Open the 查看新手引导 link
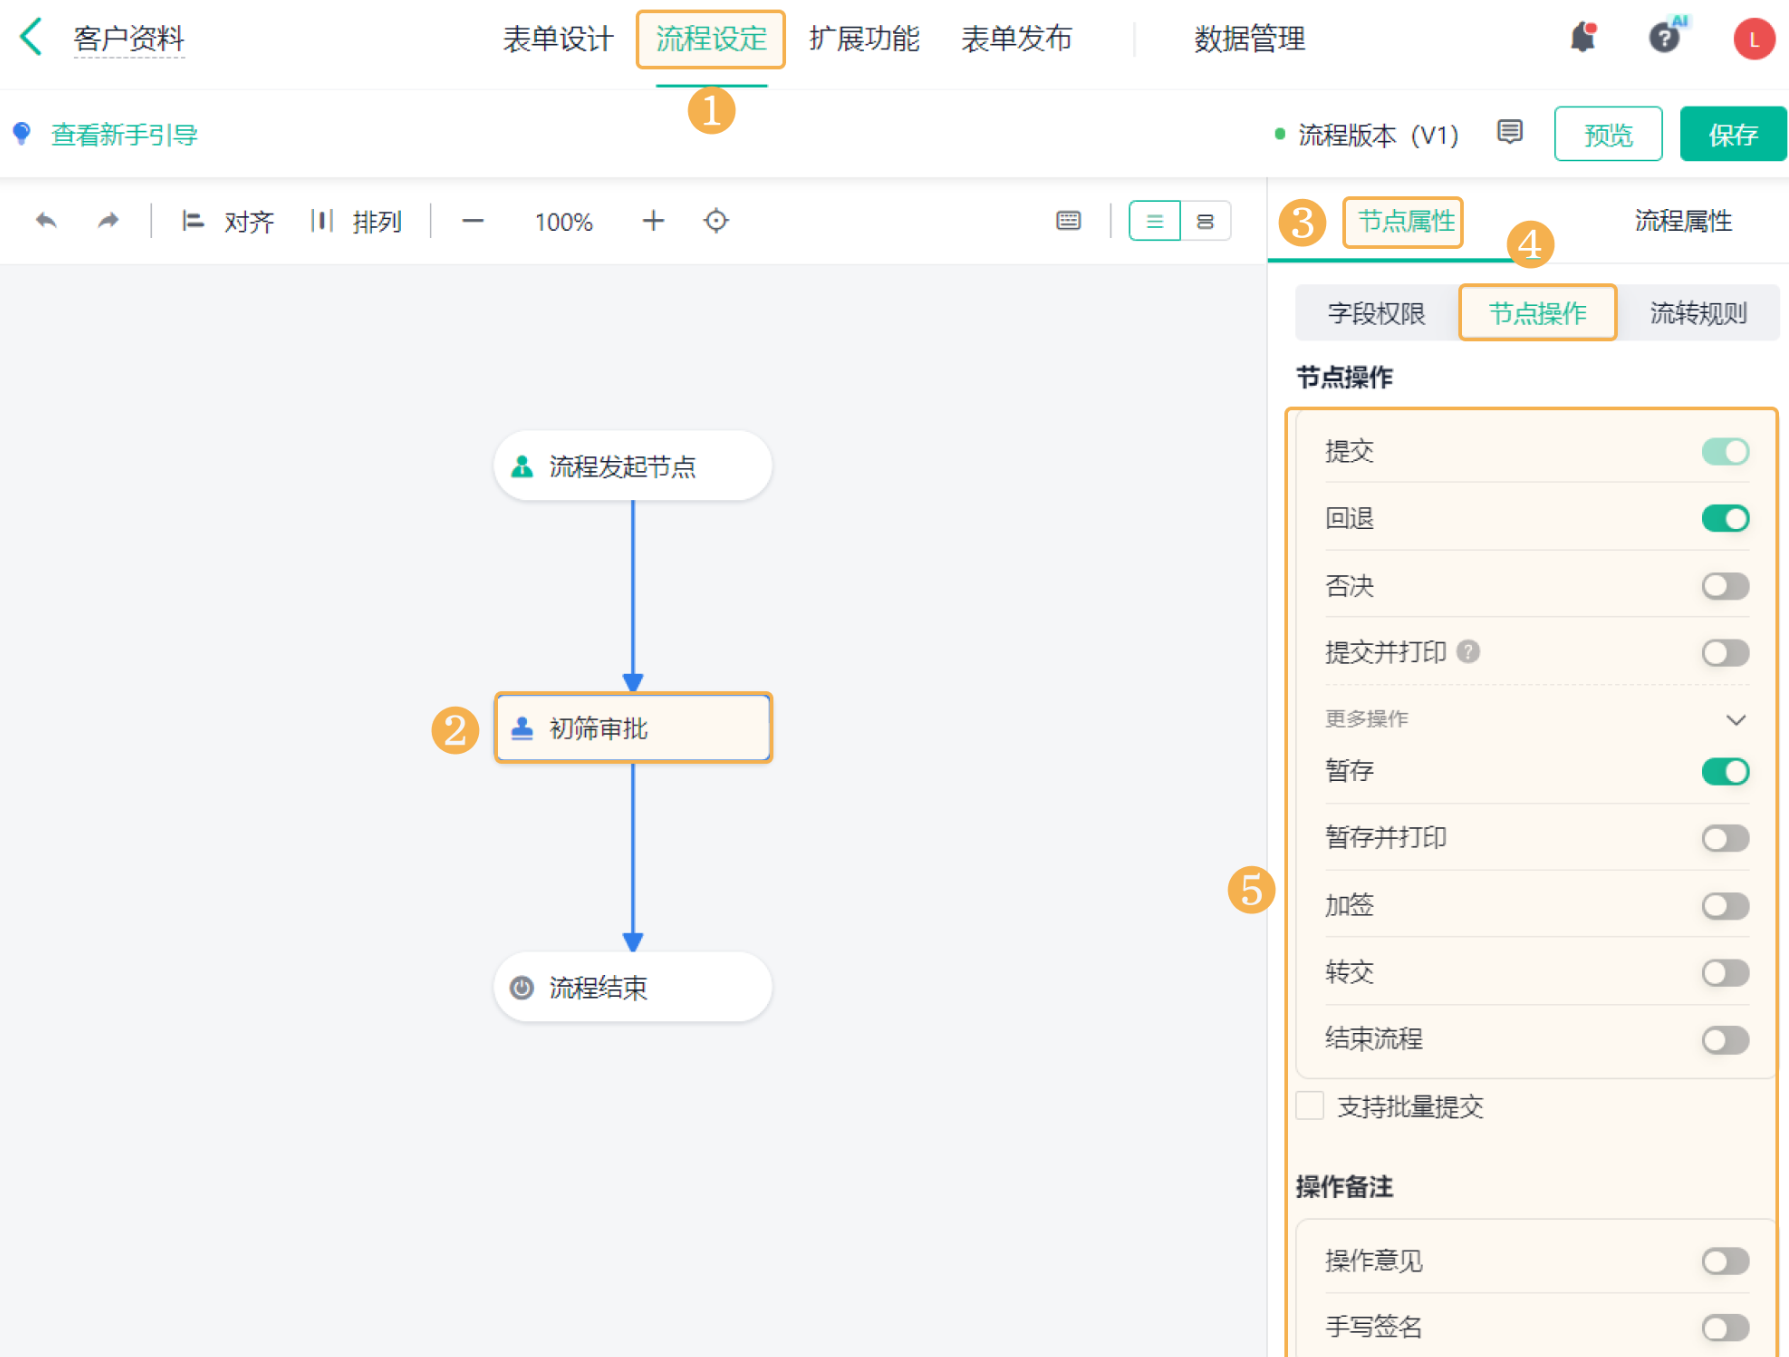Image resolution: width=1789 pixels, height=1357 pixels. (x=124, y=134)
